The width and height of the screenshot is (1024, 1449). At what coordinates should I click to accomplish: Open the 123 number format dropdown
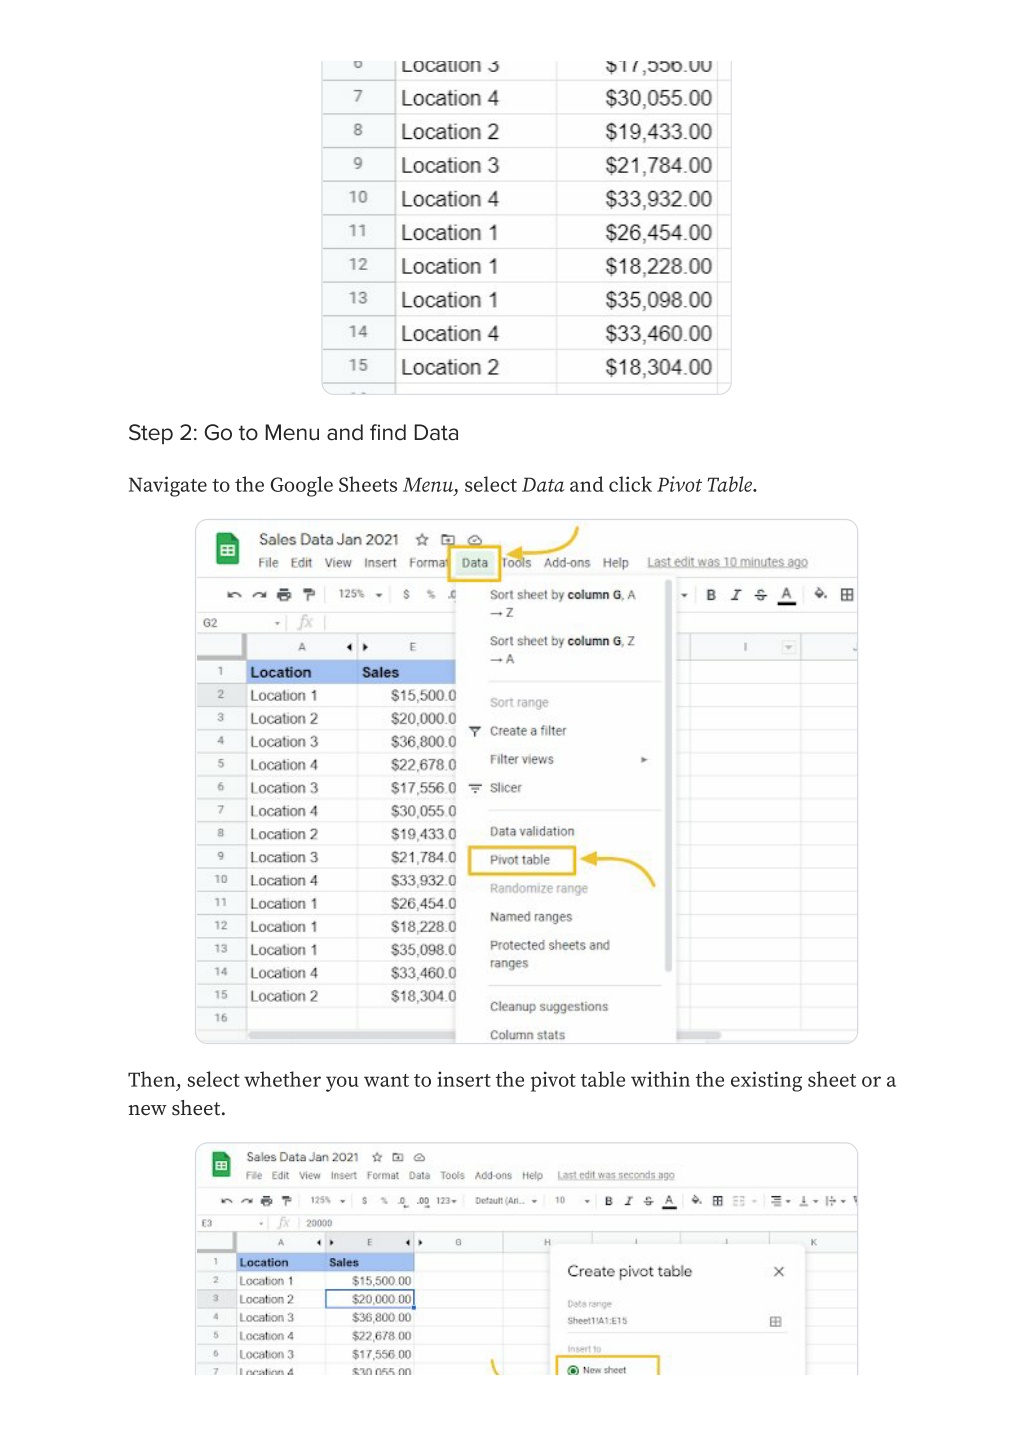point(447,1201)
